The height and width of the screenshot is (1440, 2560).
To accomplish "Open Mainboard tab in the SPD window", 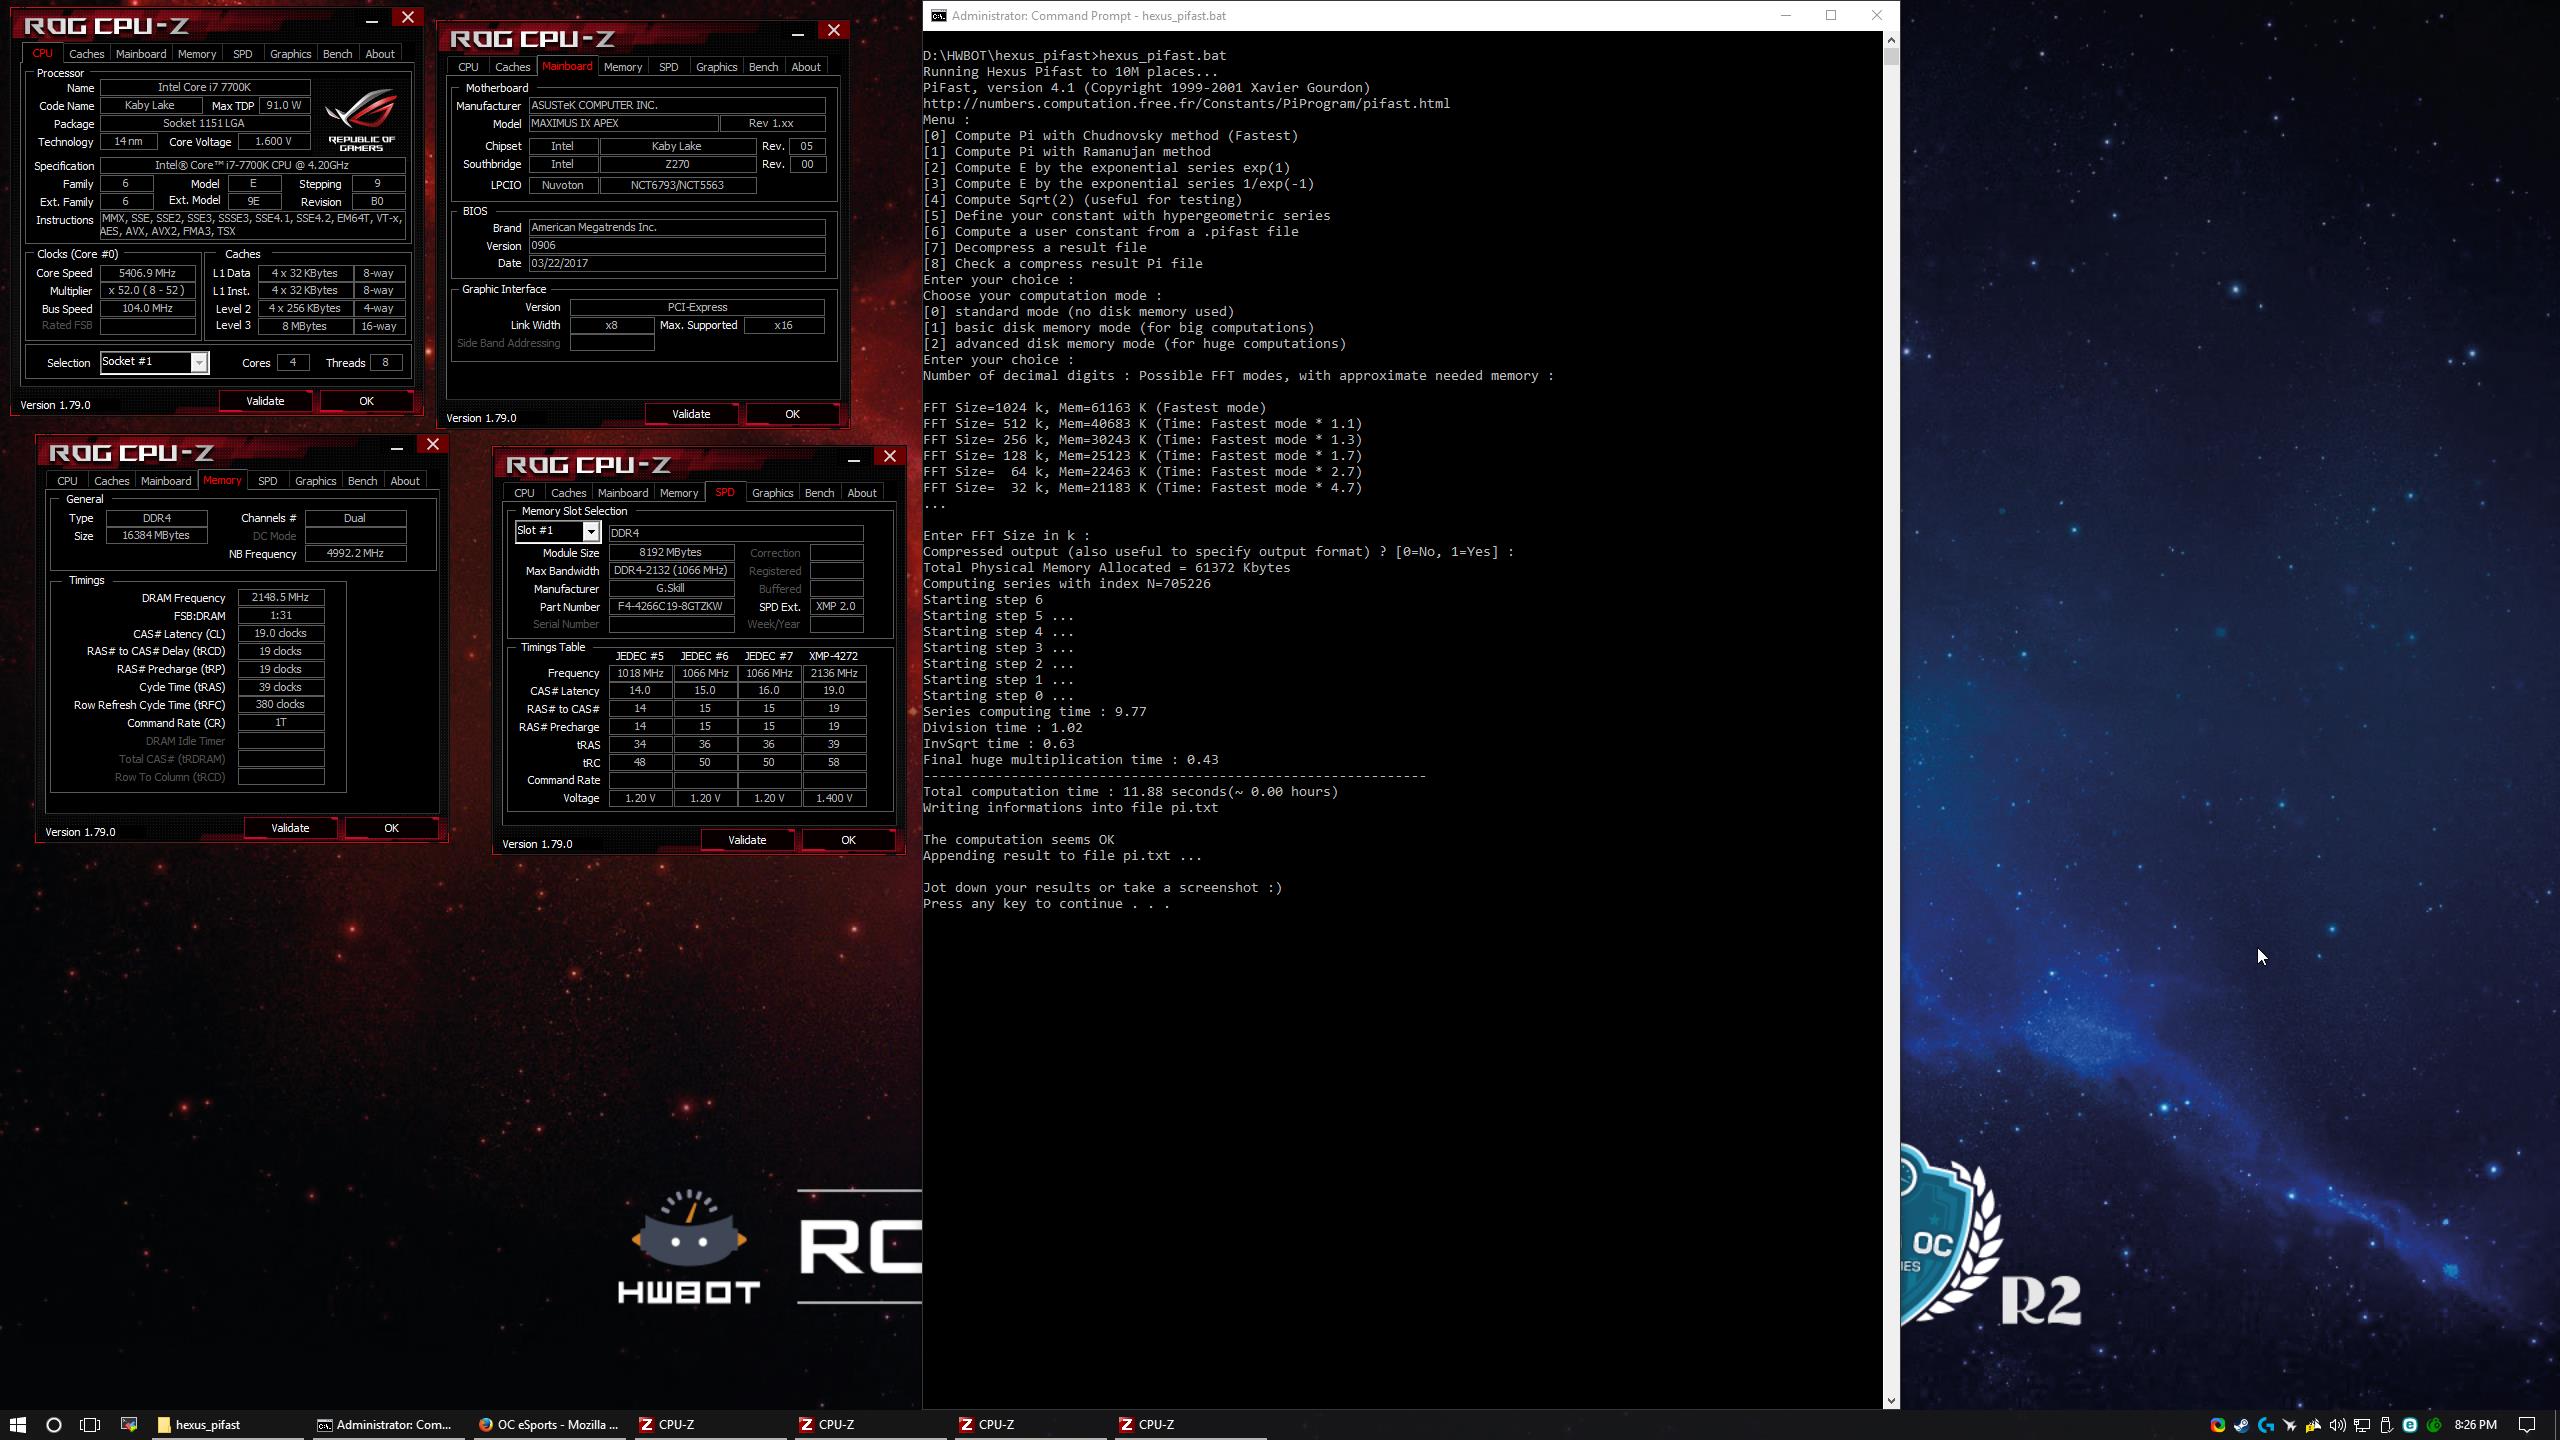I will click(x=622, y=493).
